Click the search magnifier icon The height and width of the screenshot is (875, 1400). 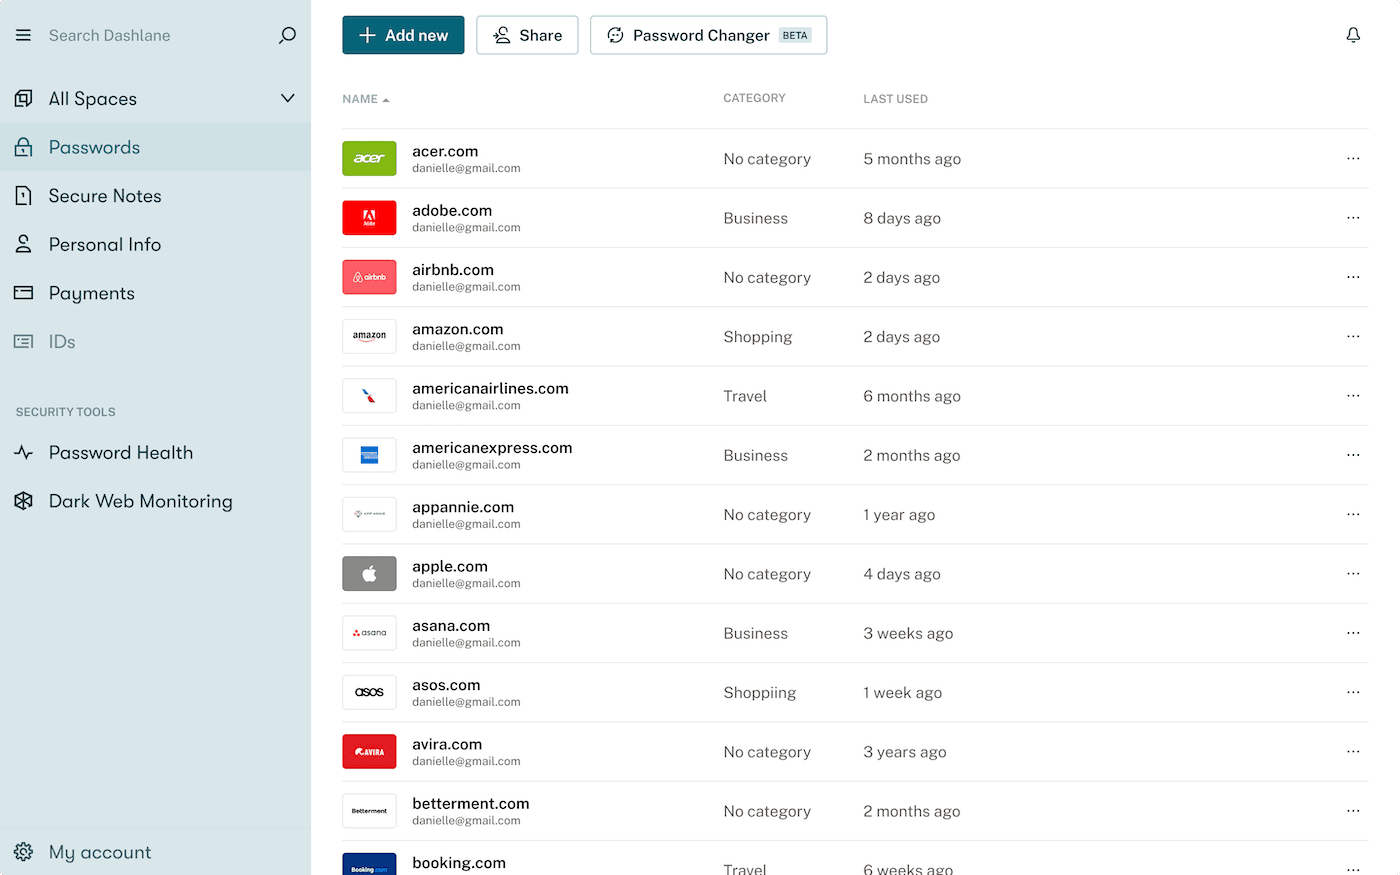pos(287,35)
